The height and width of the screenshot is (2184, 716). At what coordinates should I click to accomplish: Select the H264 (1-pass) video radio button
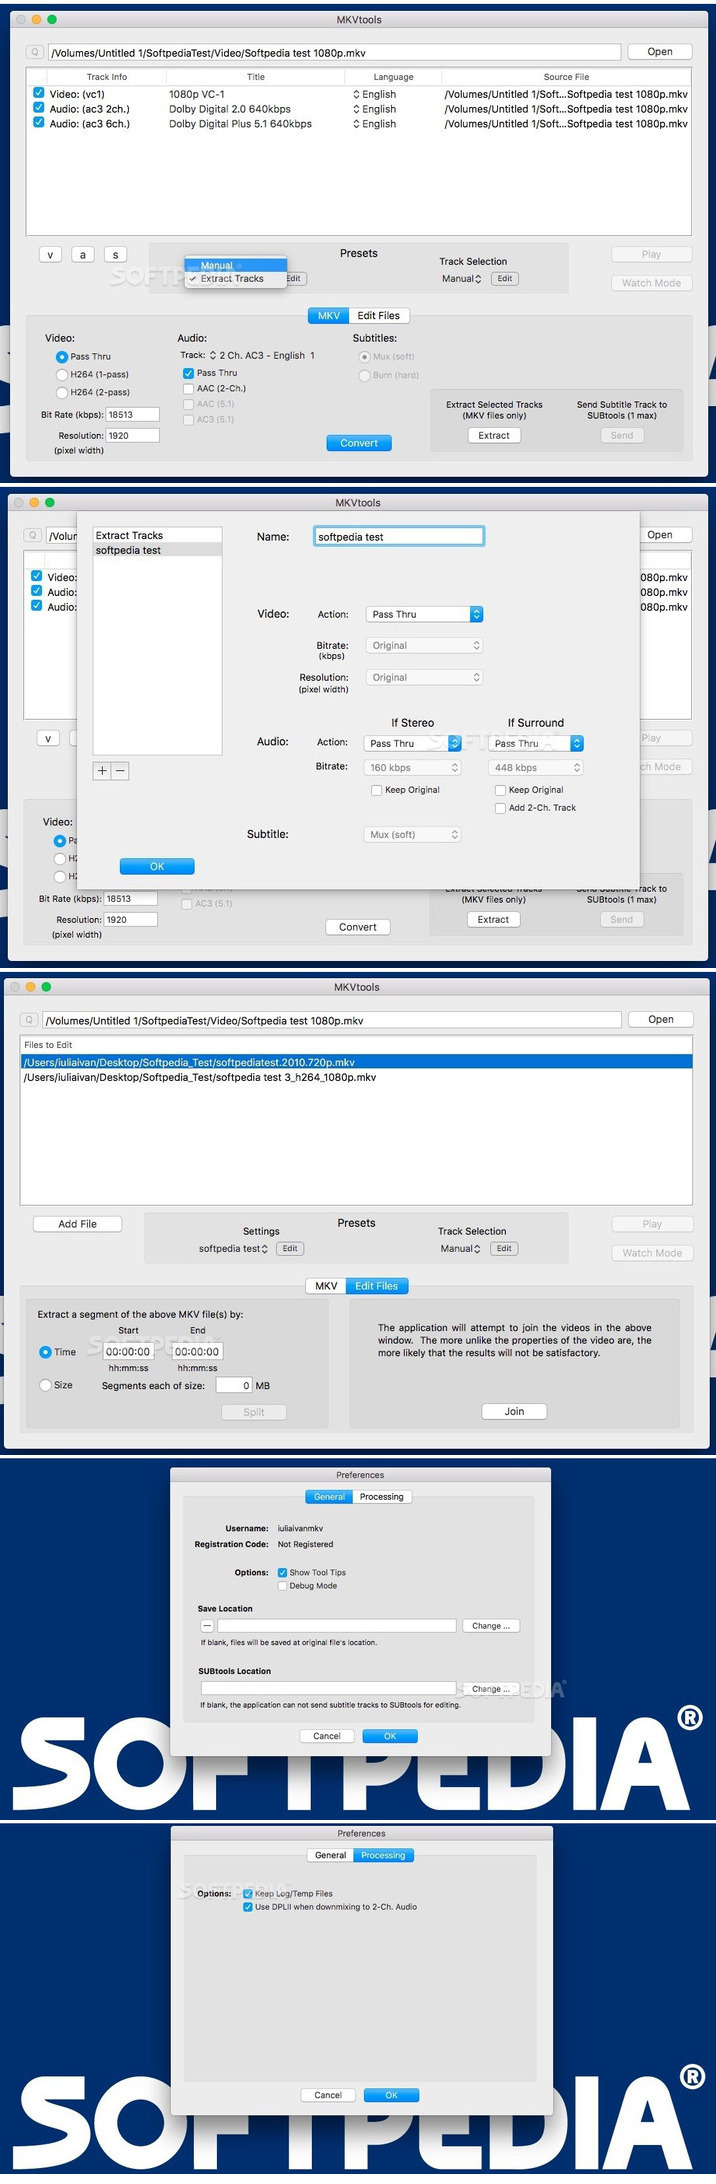click(62, 374)
